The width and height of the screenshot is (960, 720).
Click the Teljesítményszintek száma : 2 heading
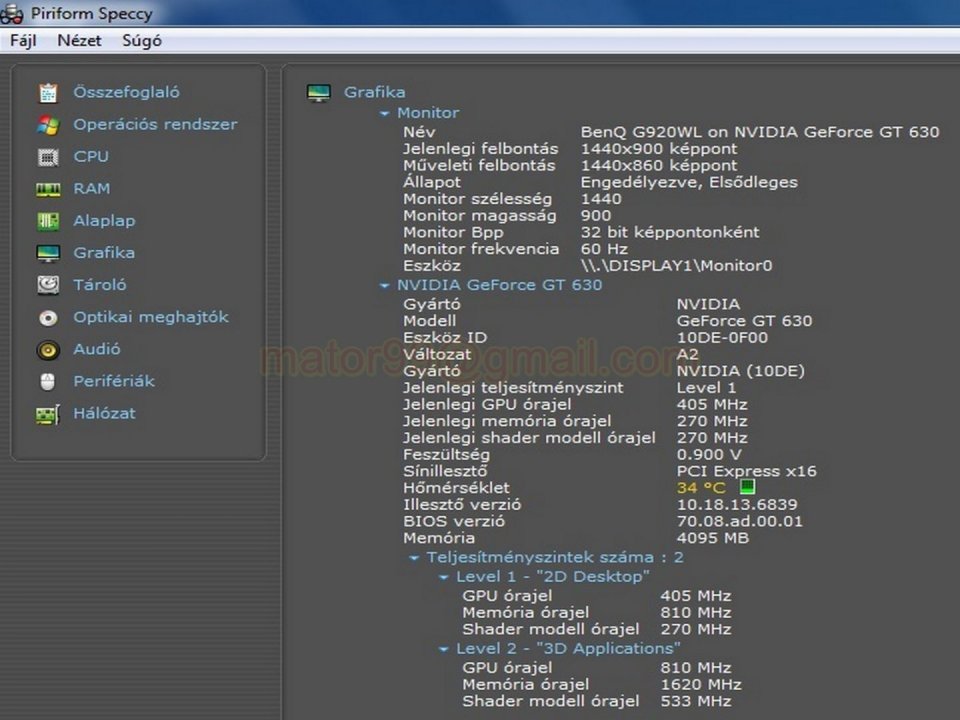[x=555, y=557]
